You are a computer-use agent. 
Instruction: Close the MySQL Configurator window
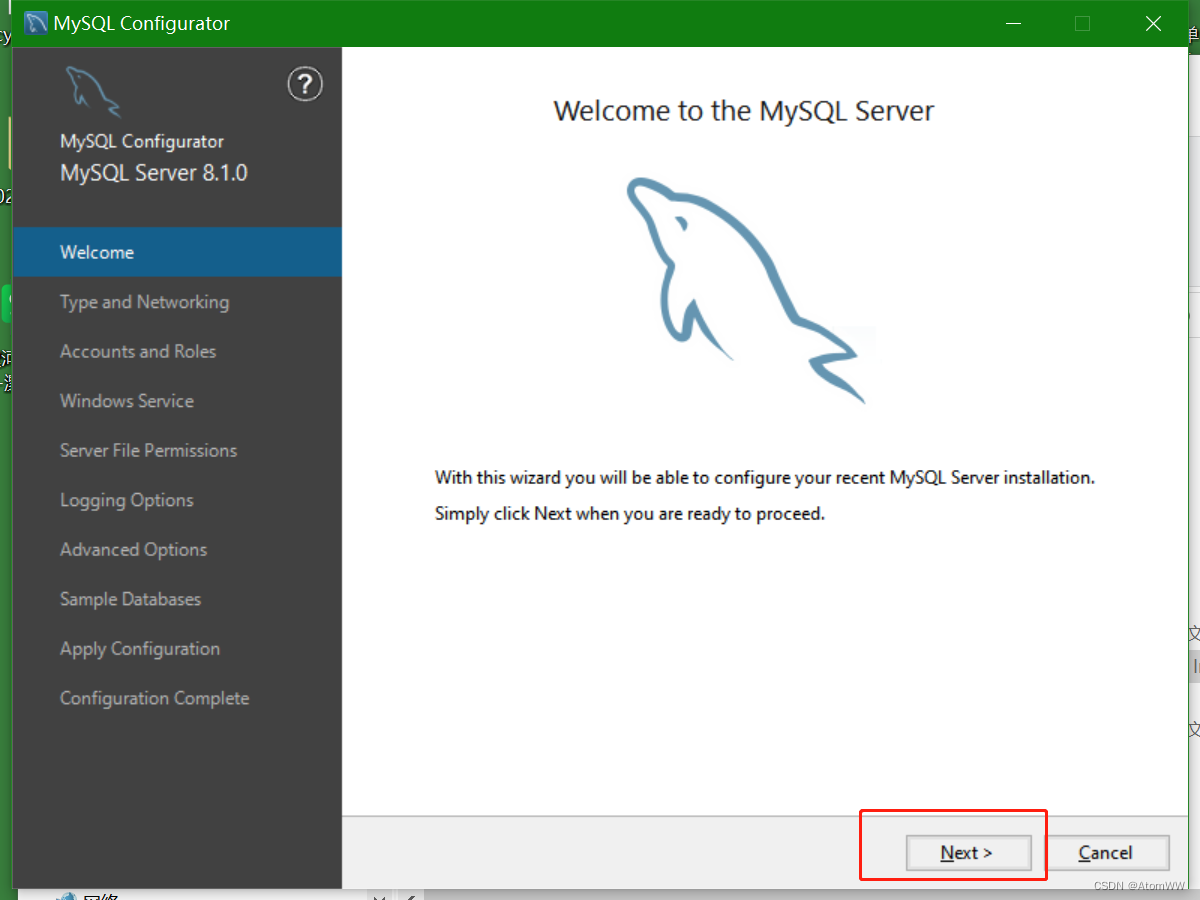[x=1153, y=23]
